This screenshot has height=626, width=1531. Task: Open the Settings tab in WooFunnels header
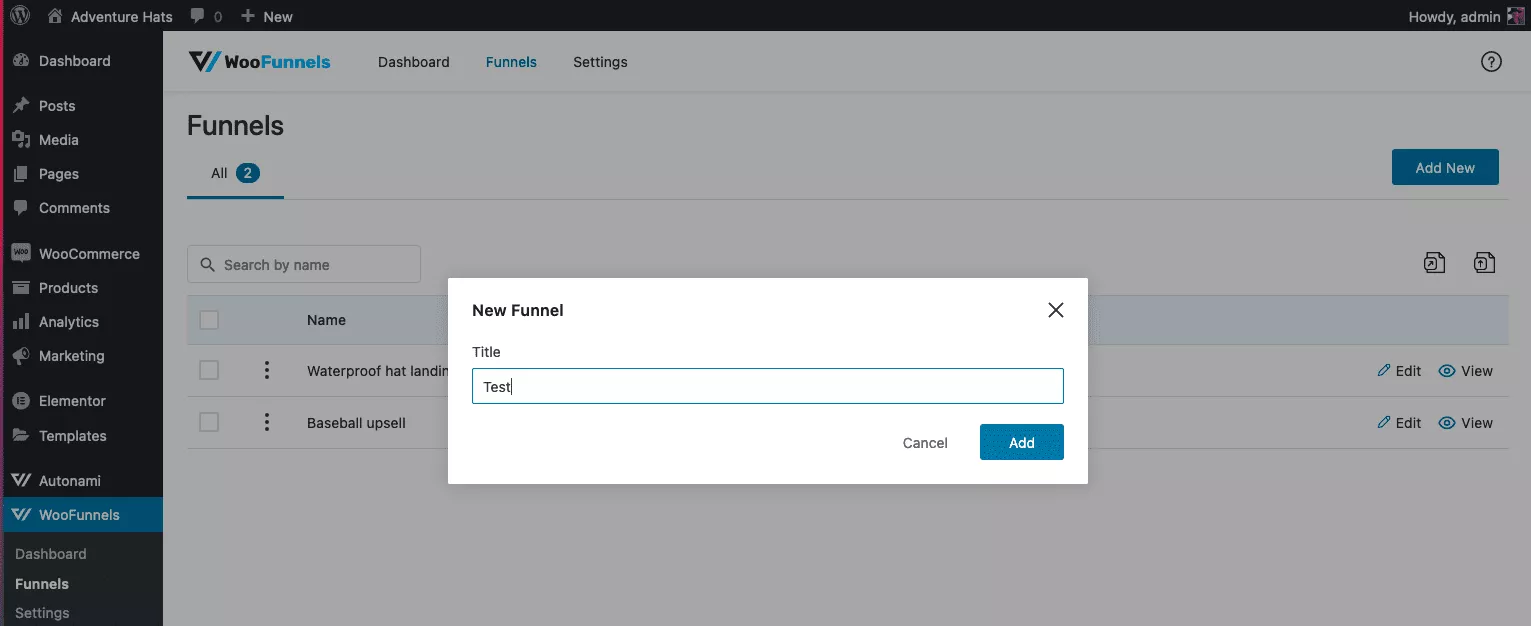[x=600, y=62]
